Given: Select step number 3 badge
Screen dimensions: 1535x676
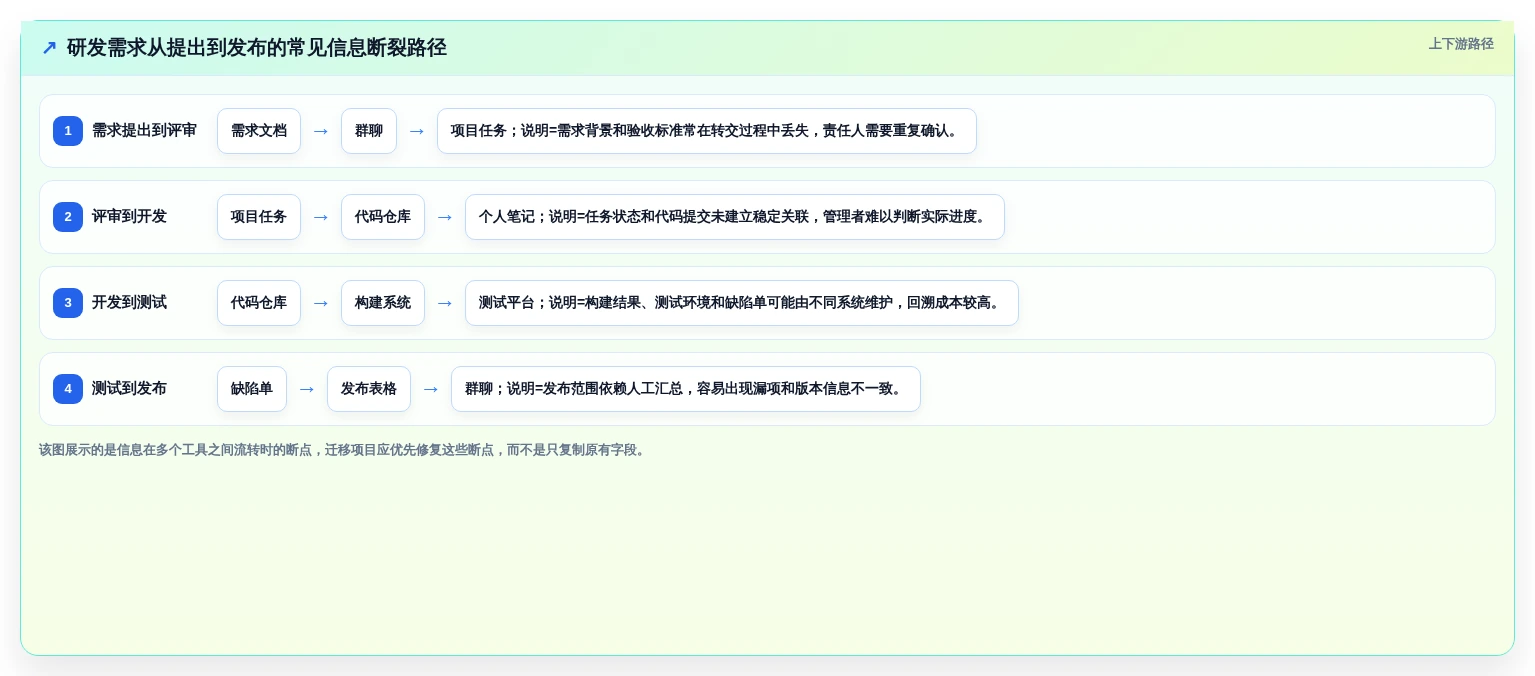Looking at the screenshot, I should point(68,303).
